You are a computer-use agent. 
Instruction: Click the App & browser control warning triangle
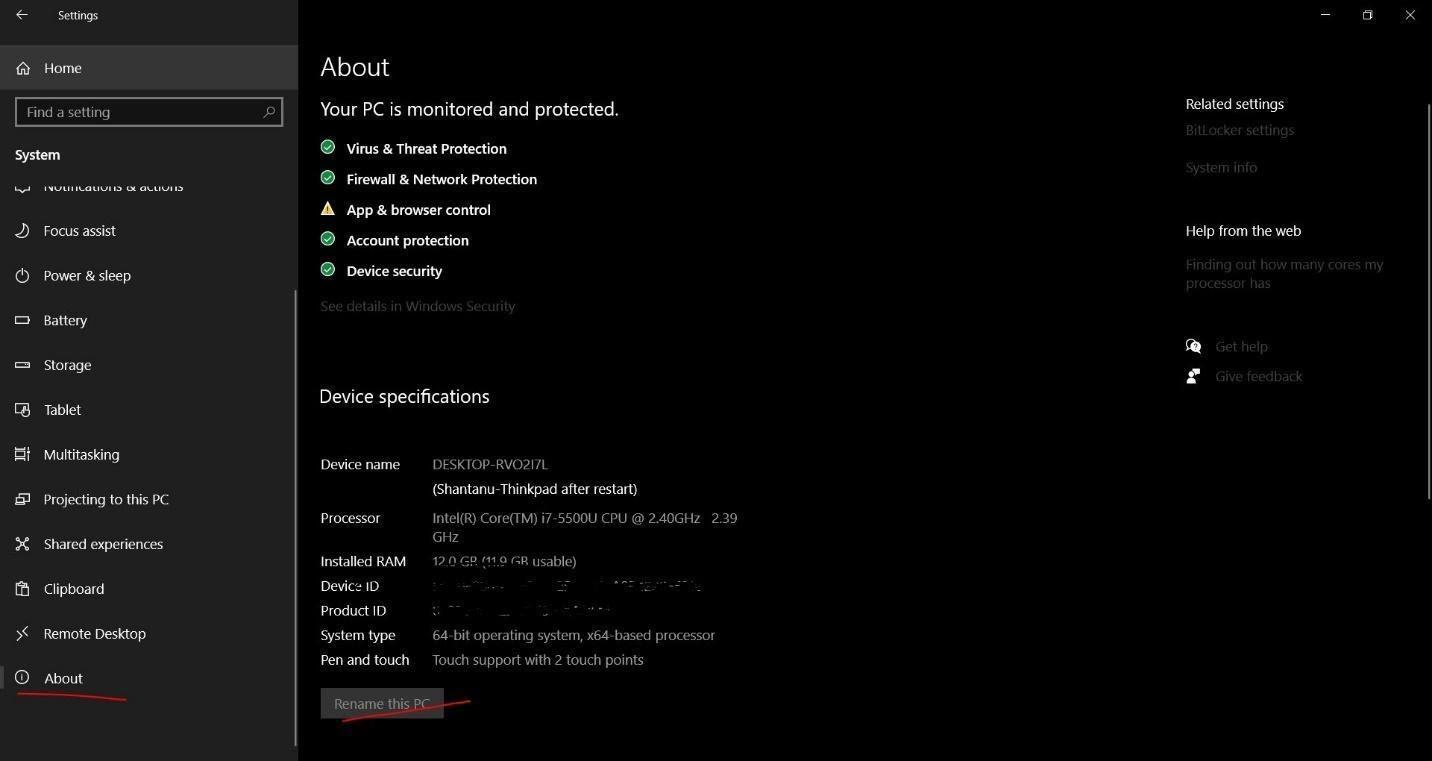click(328, 208)
